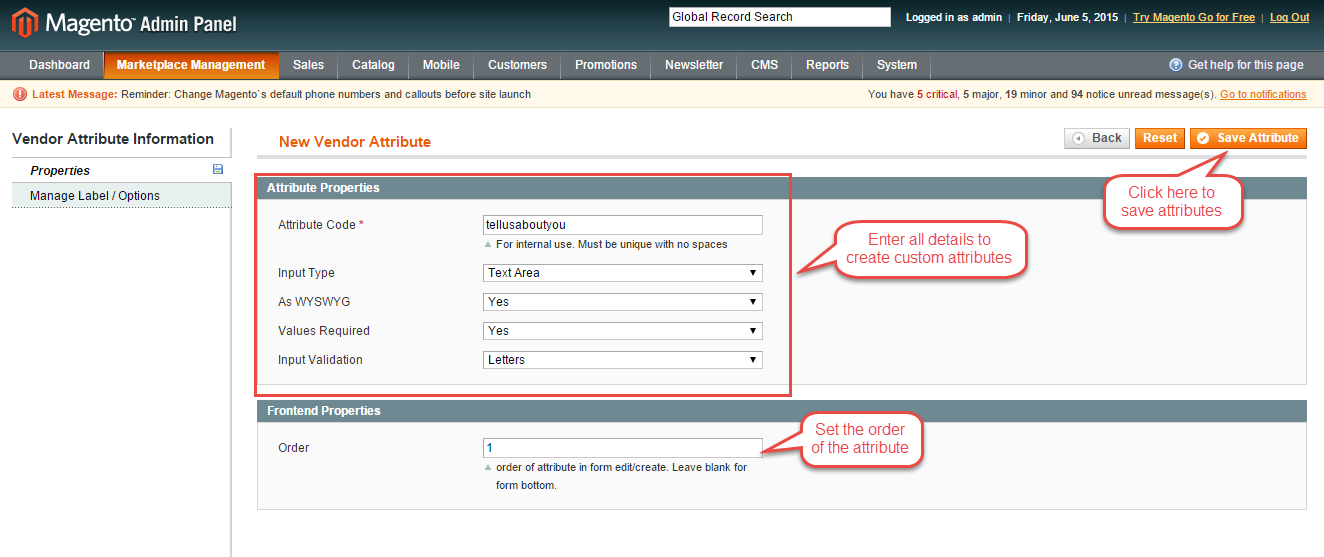Open the Newsletter menu
1324x557 pixels.
[694, 65]
